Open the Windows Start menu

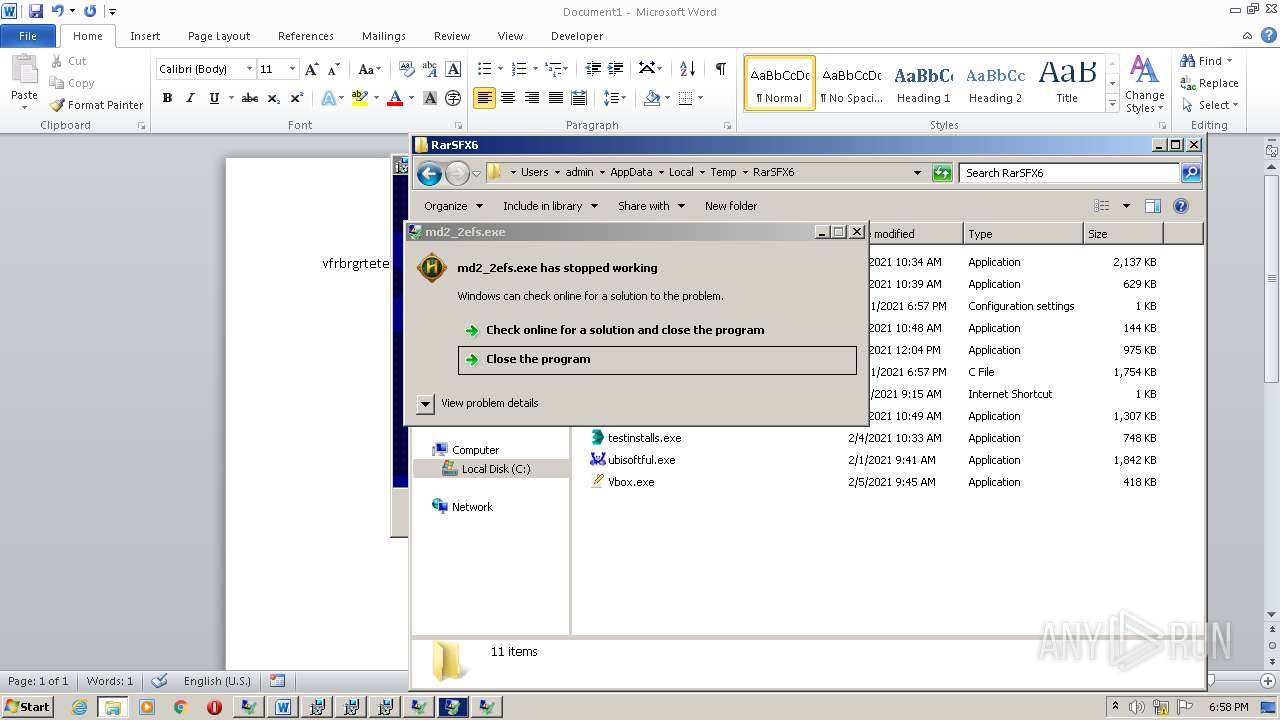coord(27,707)
